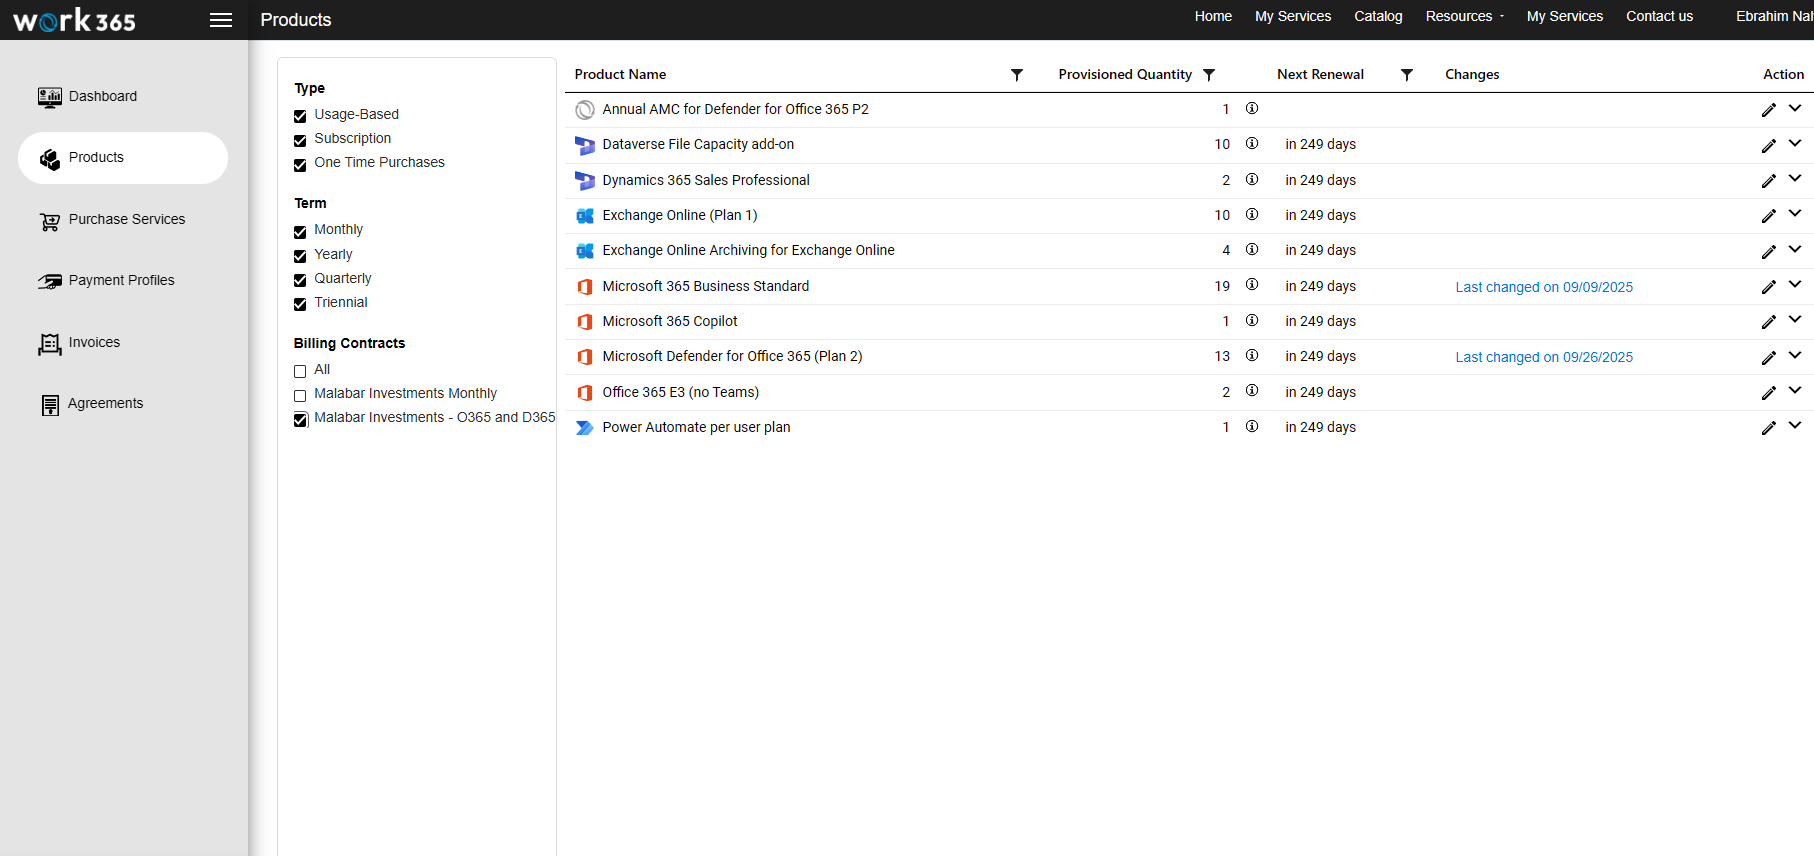This screenshot has width=1814, height=856.
Task: Uncheck One Time Purchases filter
Action: (300, 165)
